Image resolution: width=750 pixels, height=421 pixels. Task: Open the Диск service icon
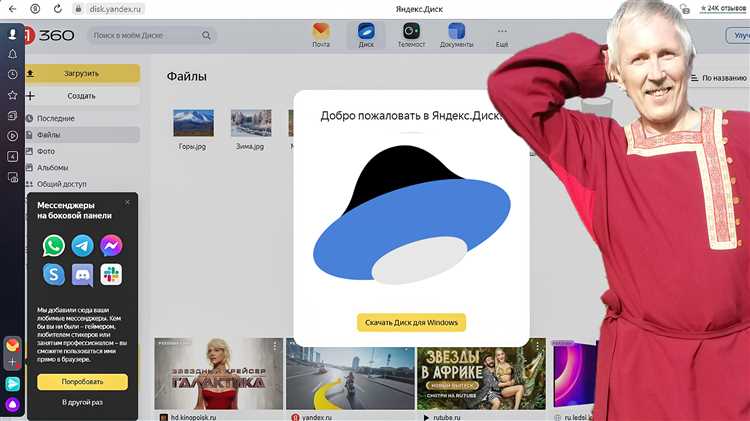(x=366, y=35)
